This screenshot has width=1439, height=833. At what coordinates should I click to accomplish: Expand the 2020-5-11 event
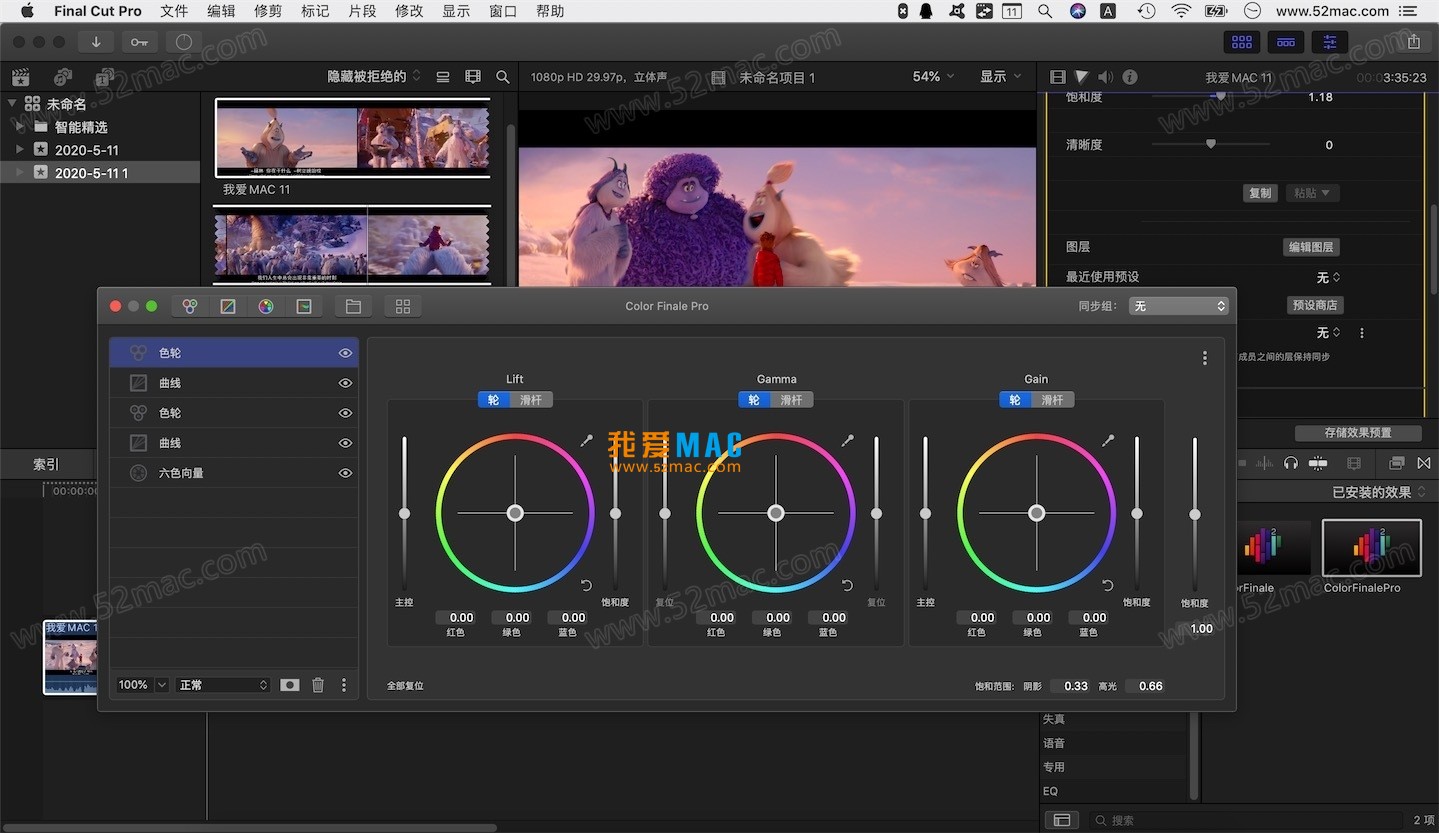coord(20,150)
